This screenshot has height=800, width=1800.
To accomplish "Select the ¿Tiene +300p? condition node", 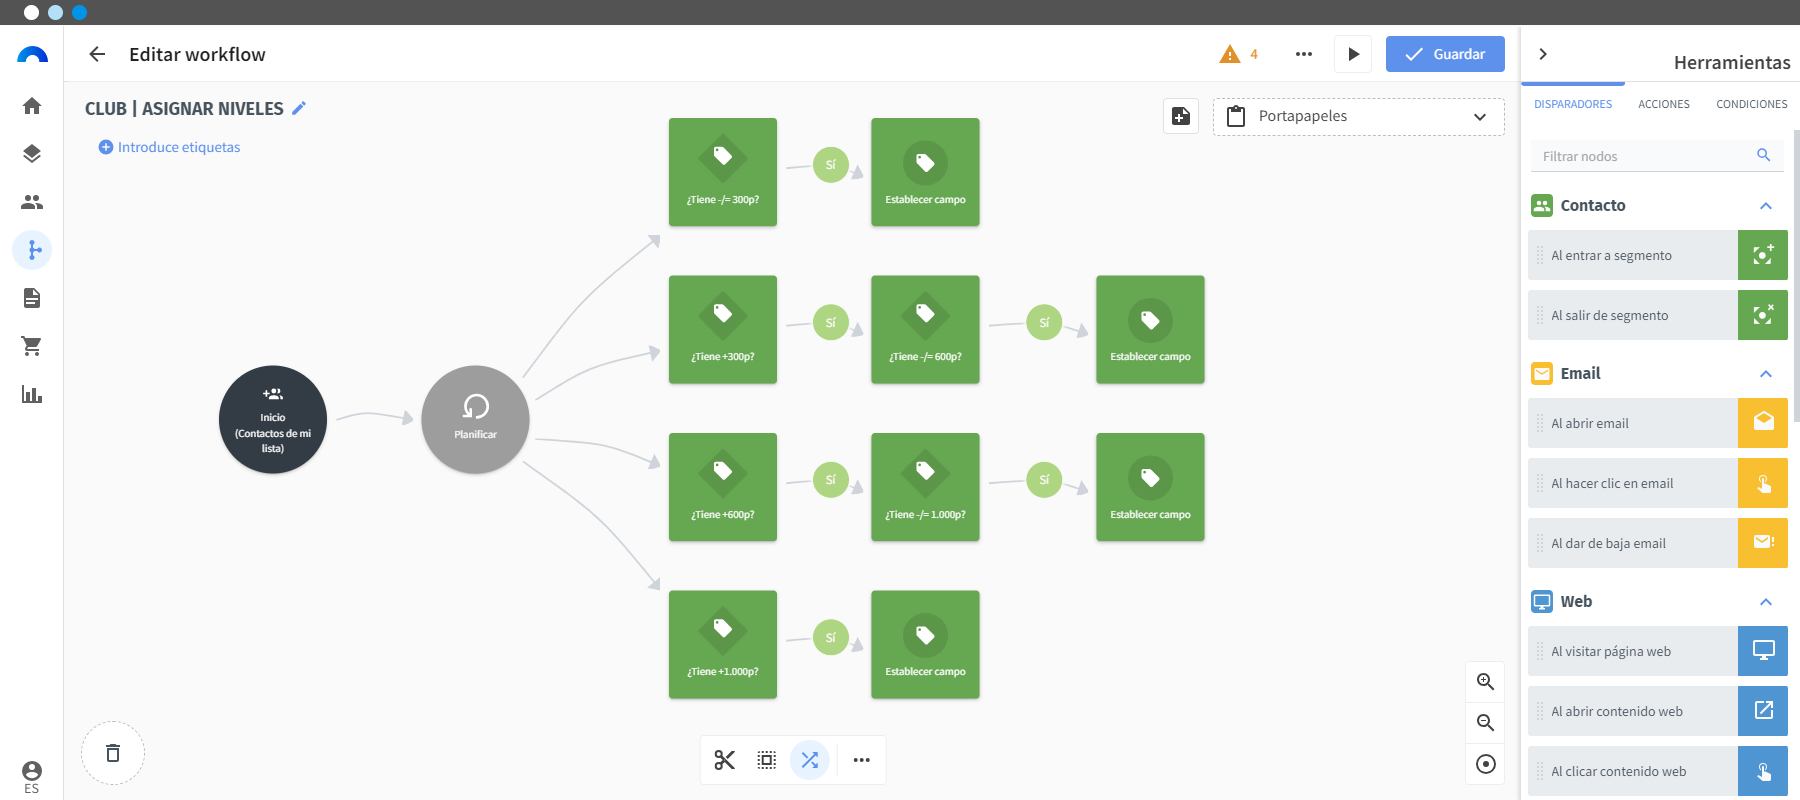I will (x=723, y=329).
